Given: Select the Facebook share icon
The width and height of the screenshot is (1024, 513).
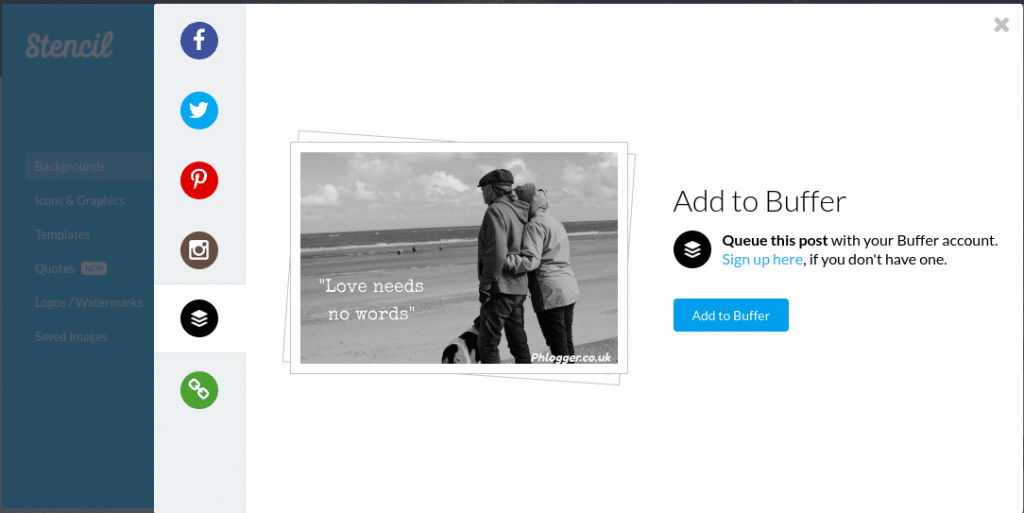Looking at the screenshot, I should [199, 40].
